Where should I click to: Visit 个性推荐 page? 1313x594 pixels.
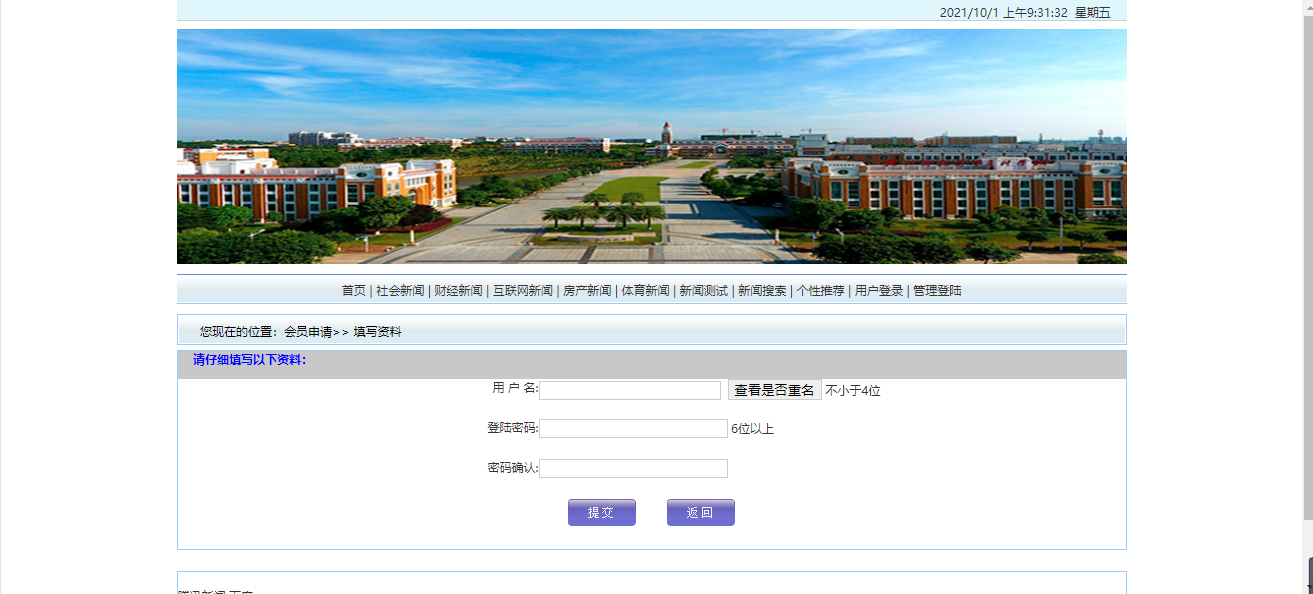pyautogui.click(x=820, y=291)
